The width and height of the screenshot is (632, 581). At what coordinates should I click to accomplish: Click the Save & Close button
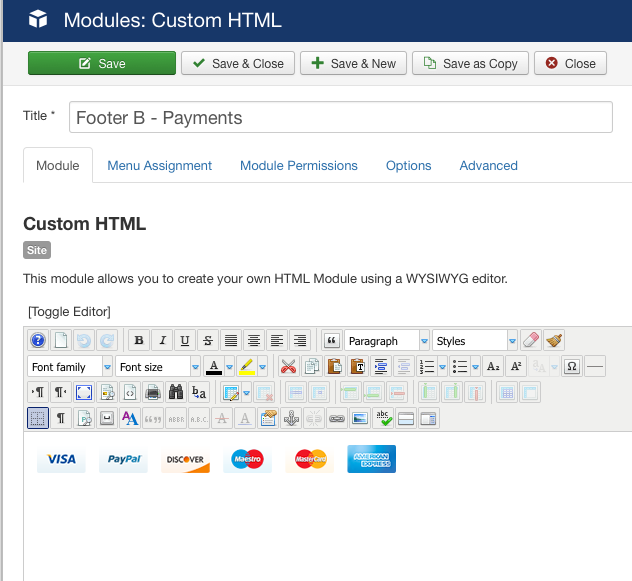click(x=238, y=63)
